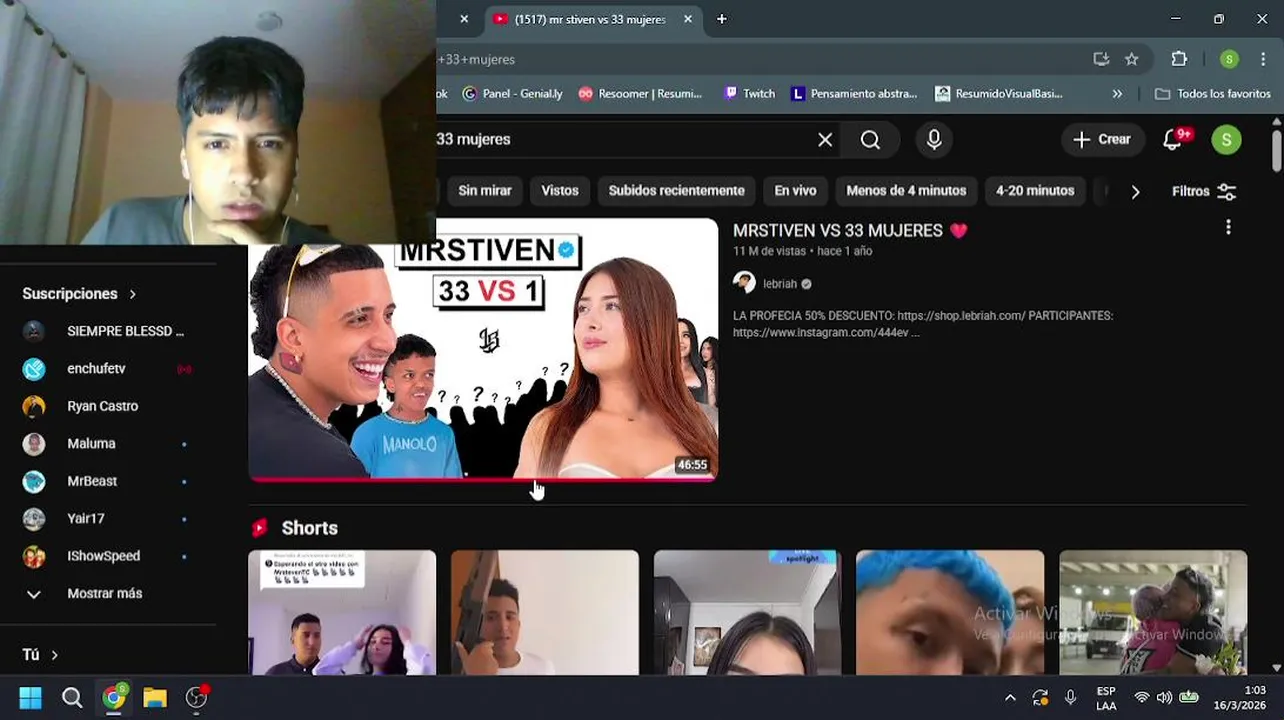This screenshot has width=1284, height=720.
Task: Open the Todos los favoritos folder
Action: tap(1212, 94)
